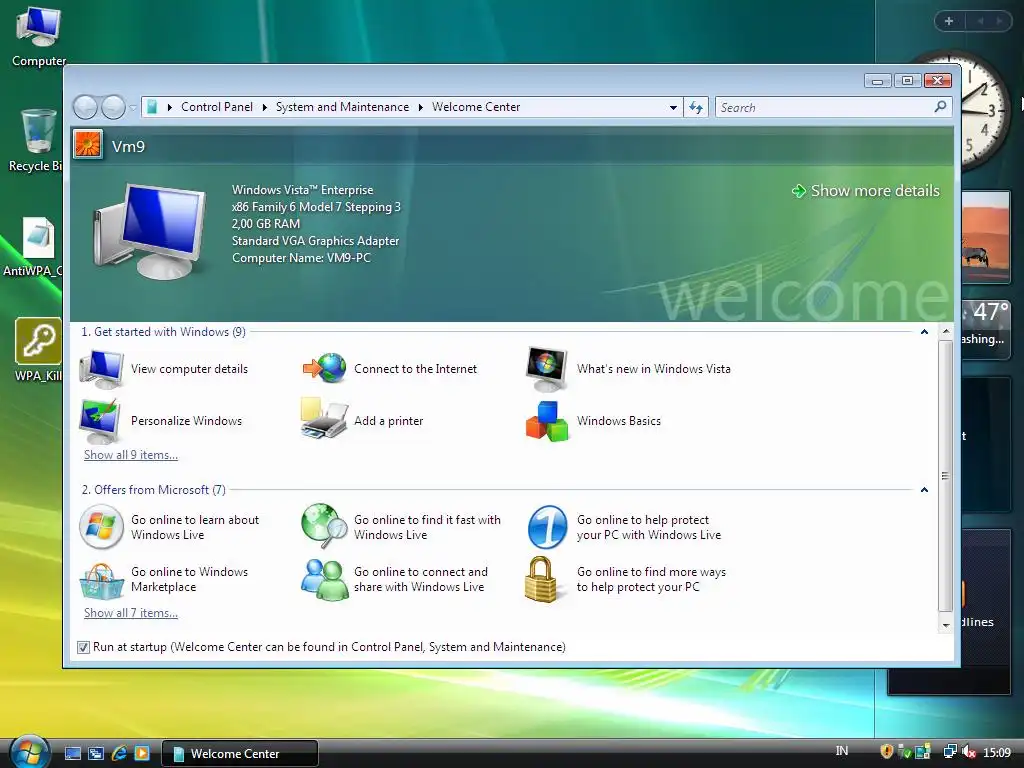
Task: Click the scrollbar up arrow
Action: (946, 332)
